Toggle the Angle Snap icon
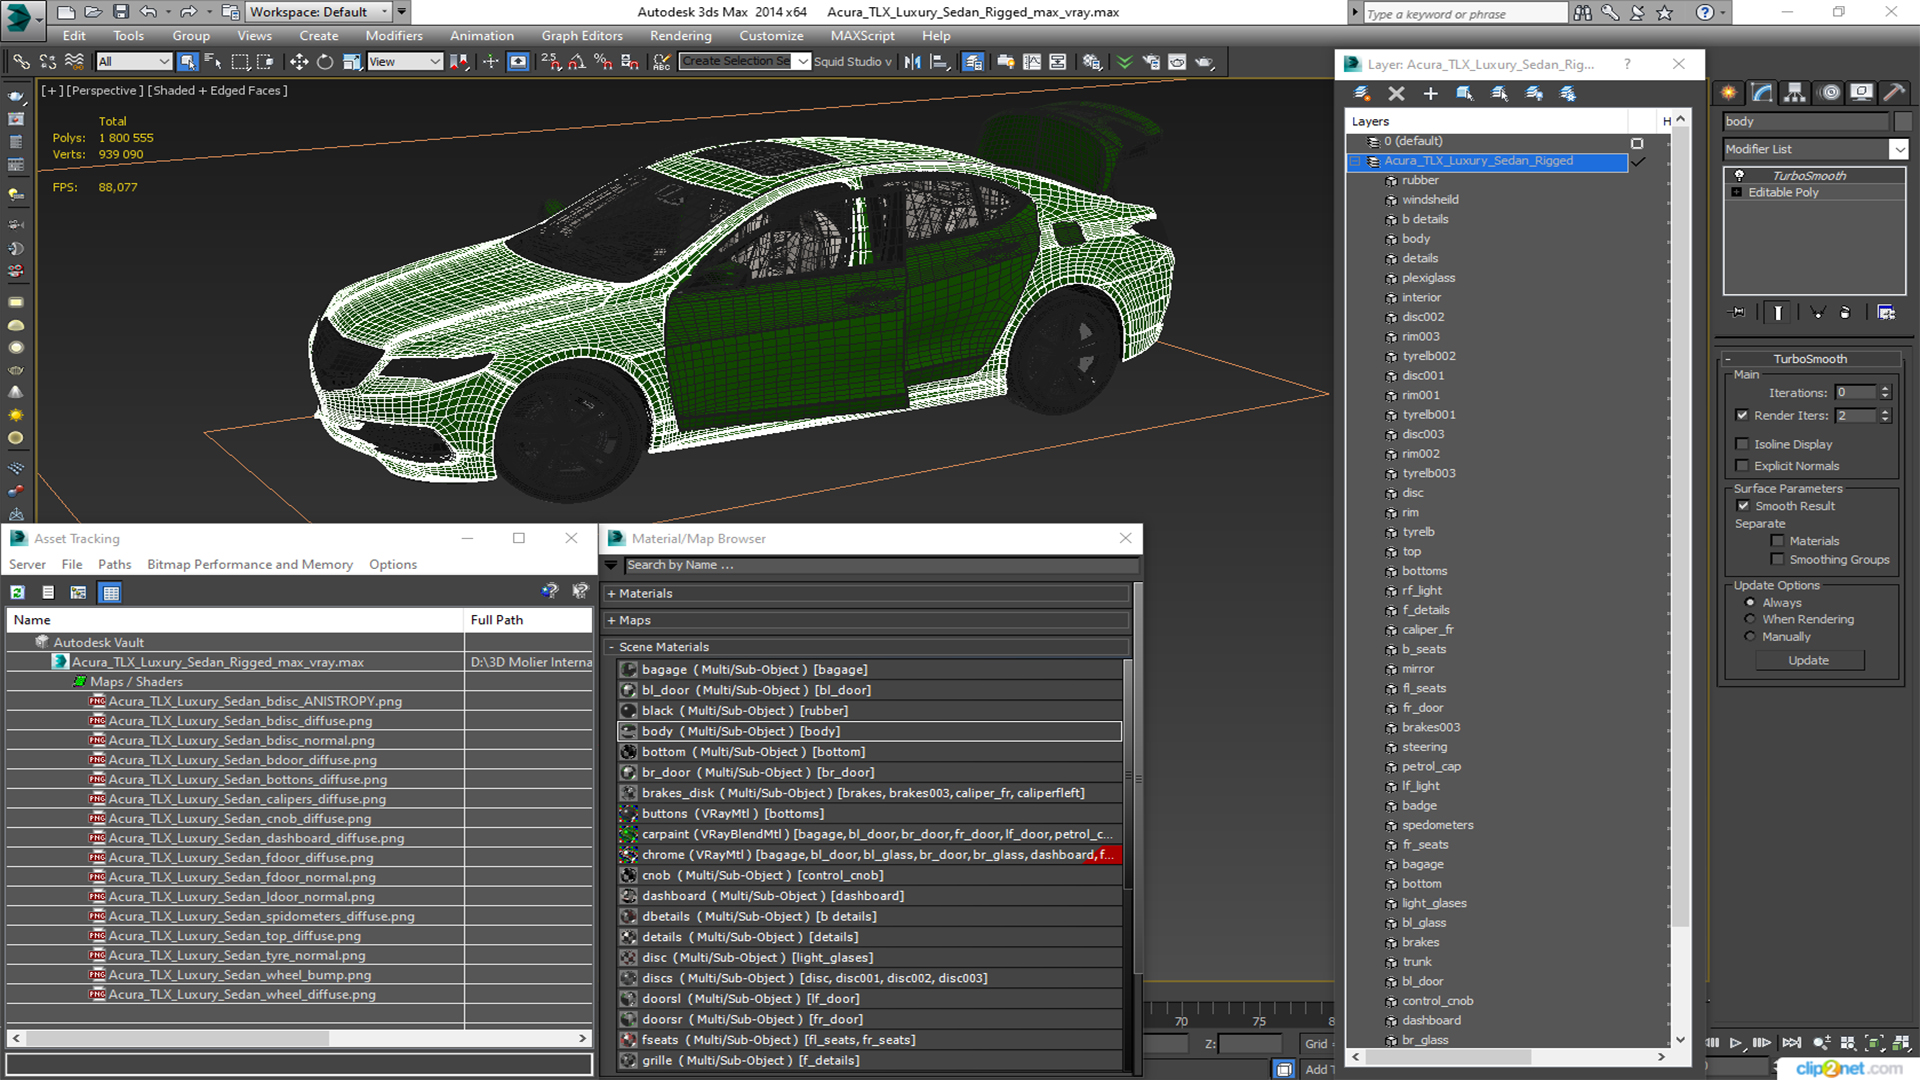Image resolution: width=1920 pixels, height=1080 pixels. 577,62
